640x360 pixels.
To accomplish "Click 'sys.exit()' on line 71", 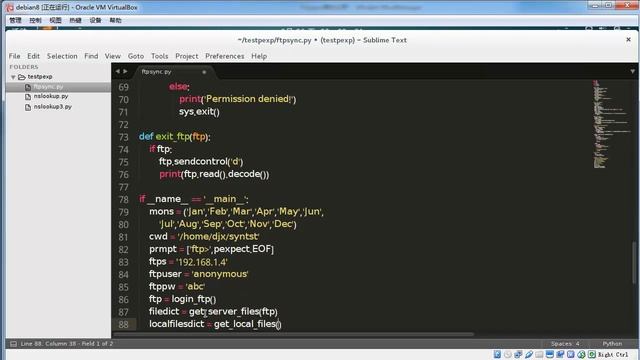I will coord(199,111).
